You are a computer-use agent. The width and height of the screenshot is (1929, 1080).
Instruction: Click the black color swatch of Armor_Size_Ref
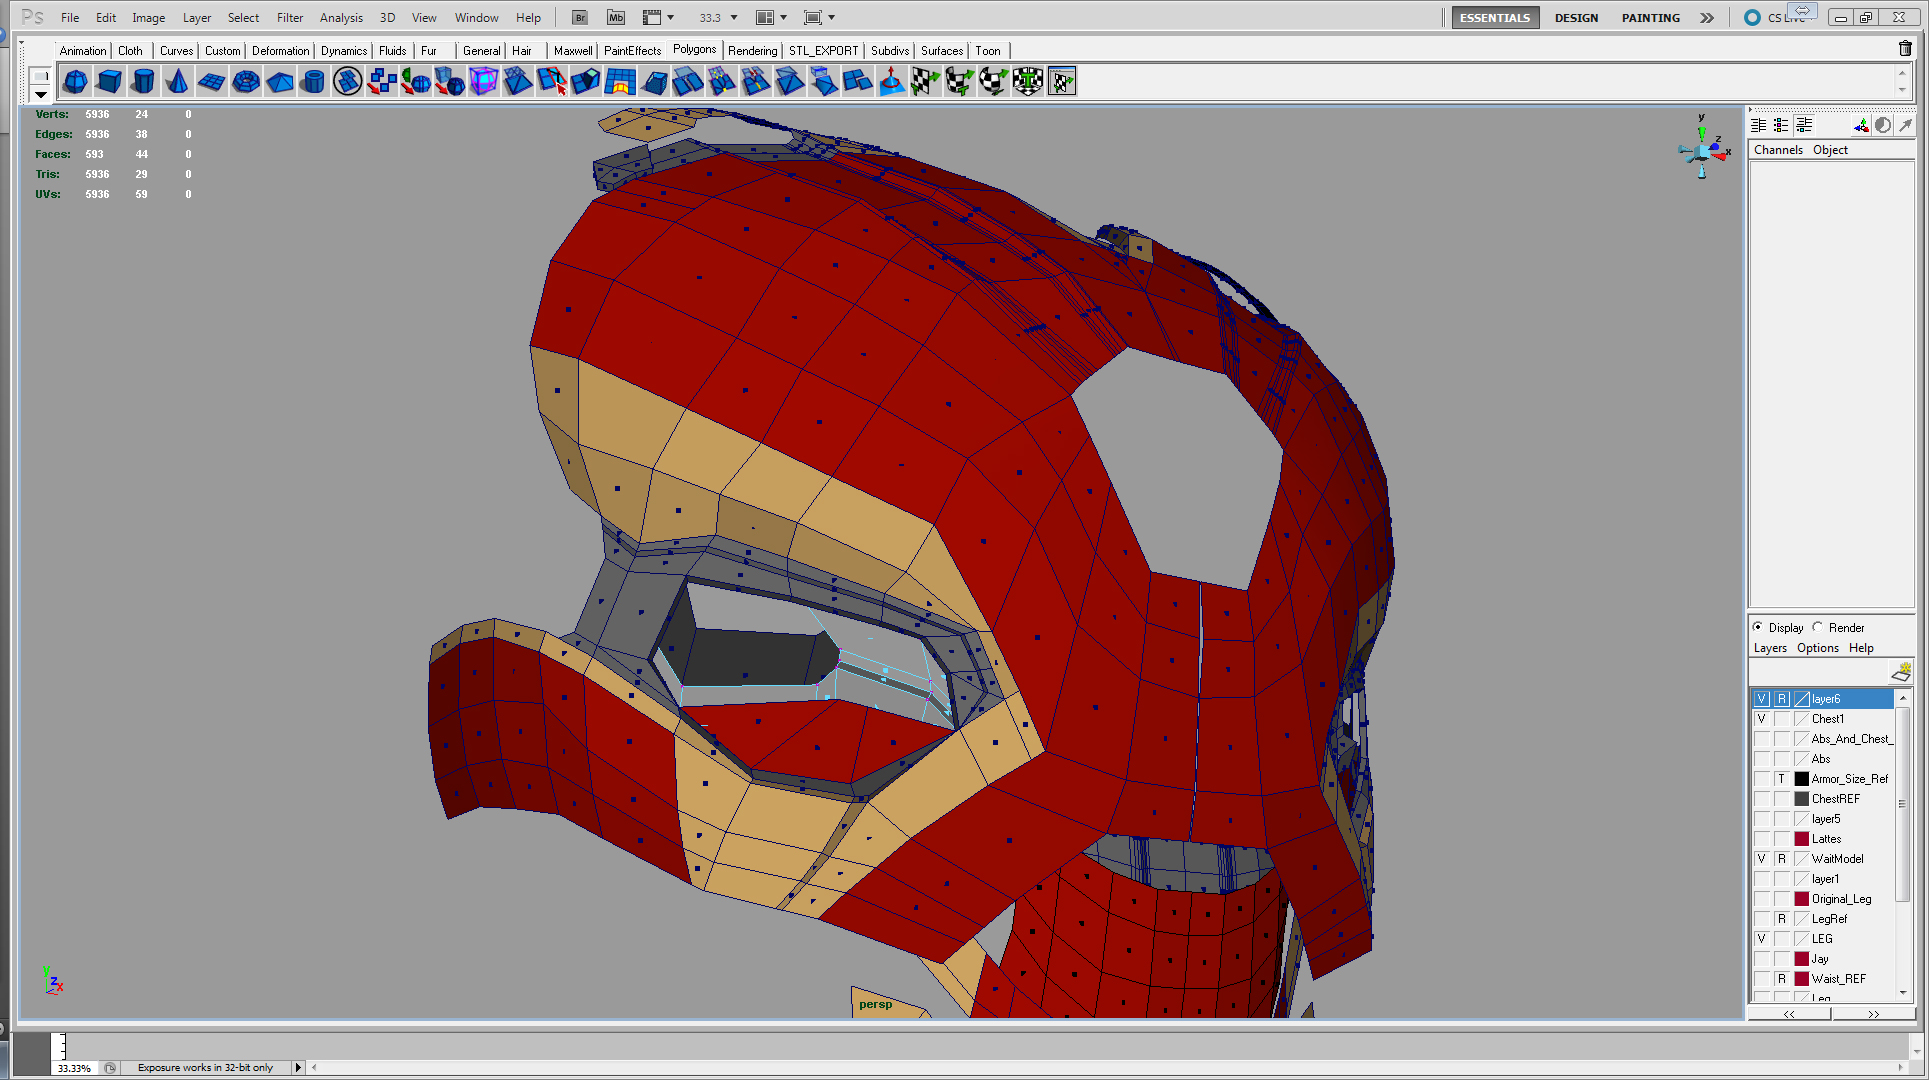tap(1802, 779)
